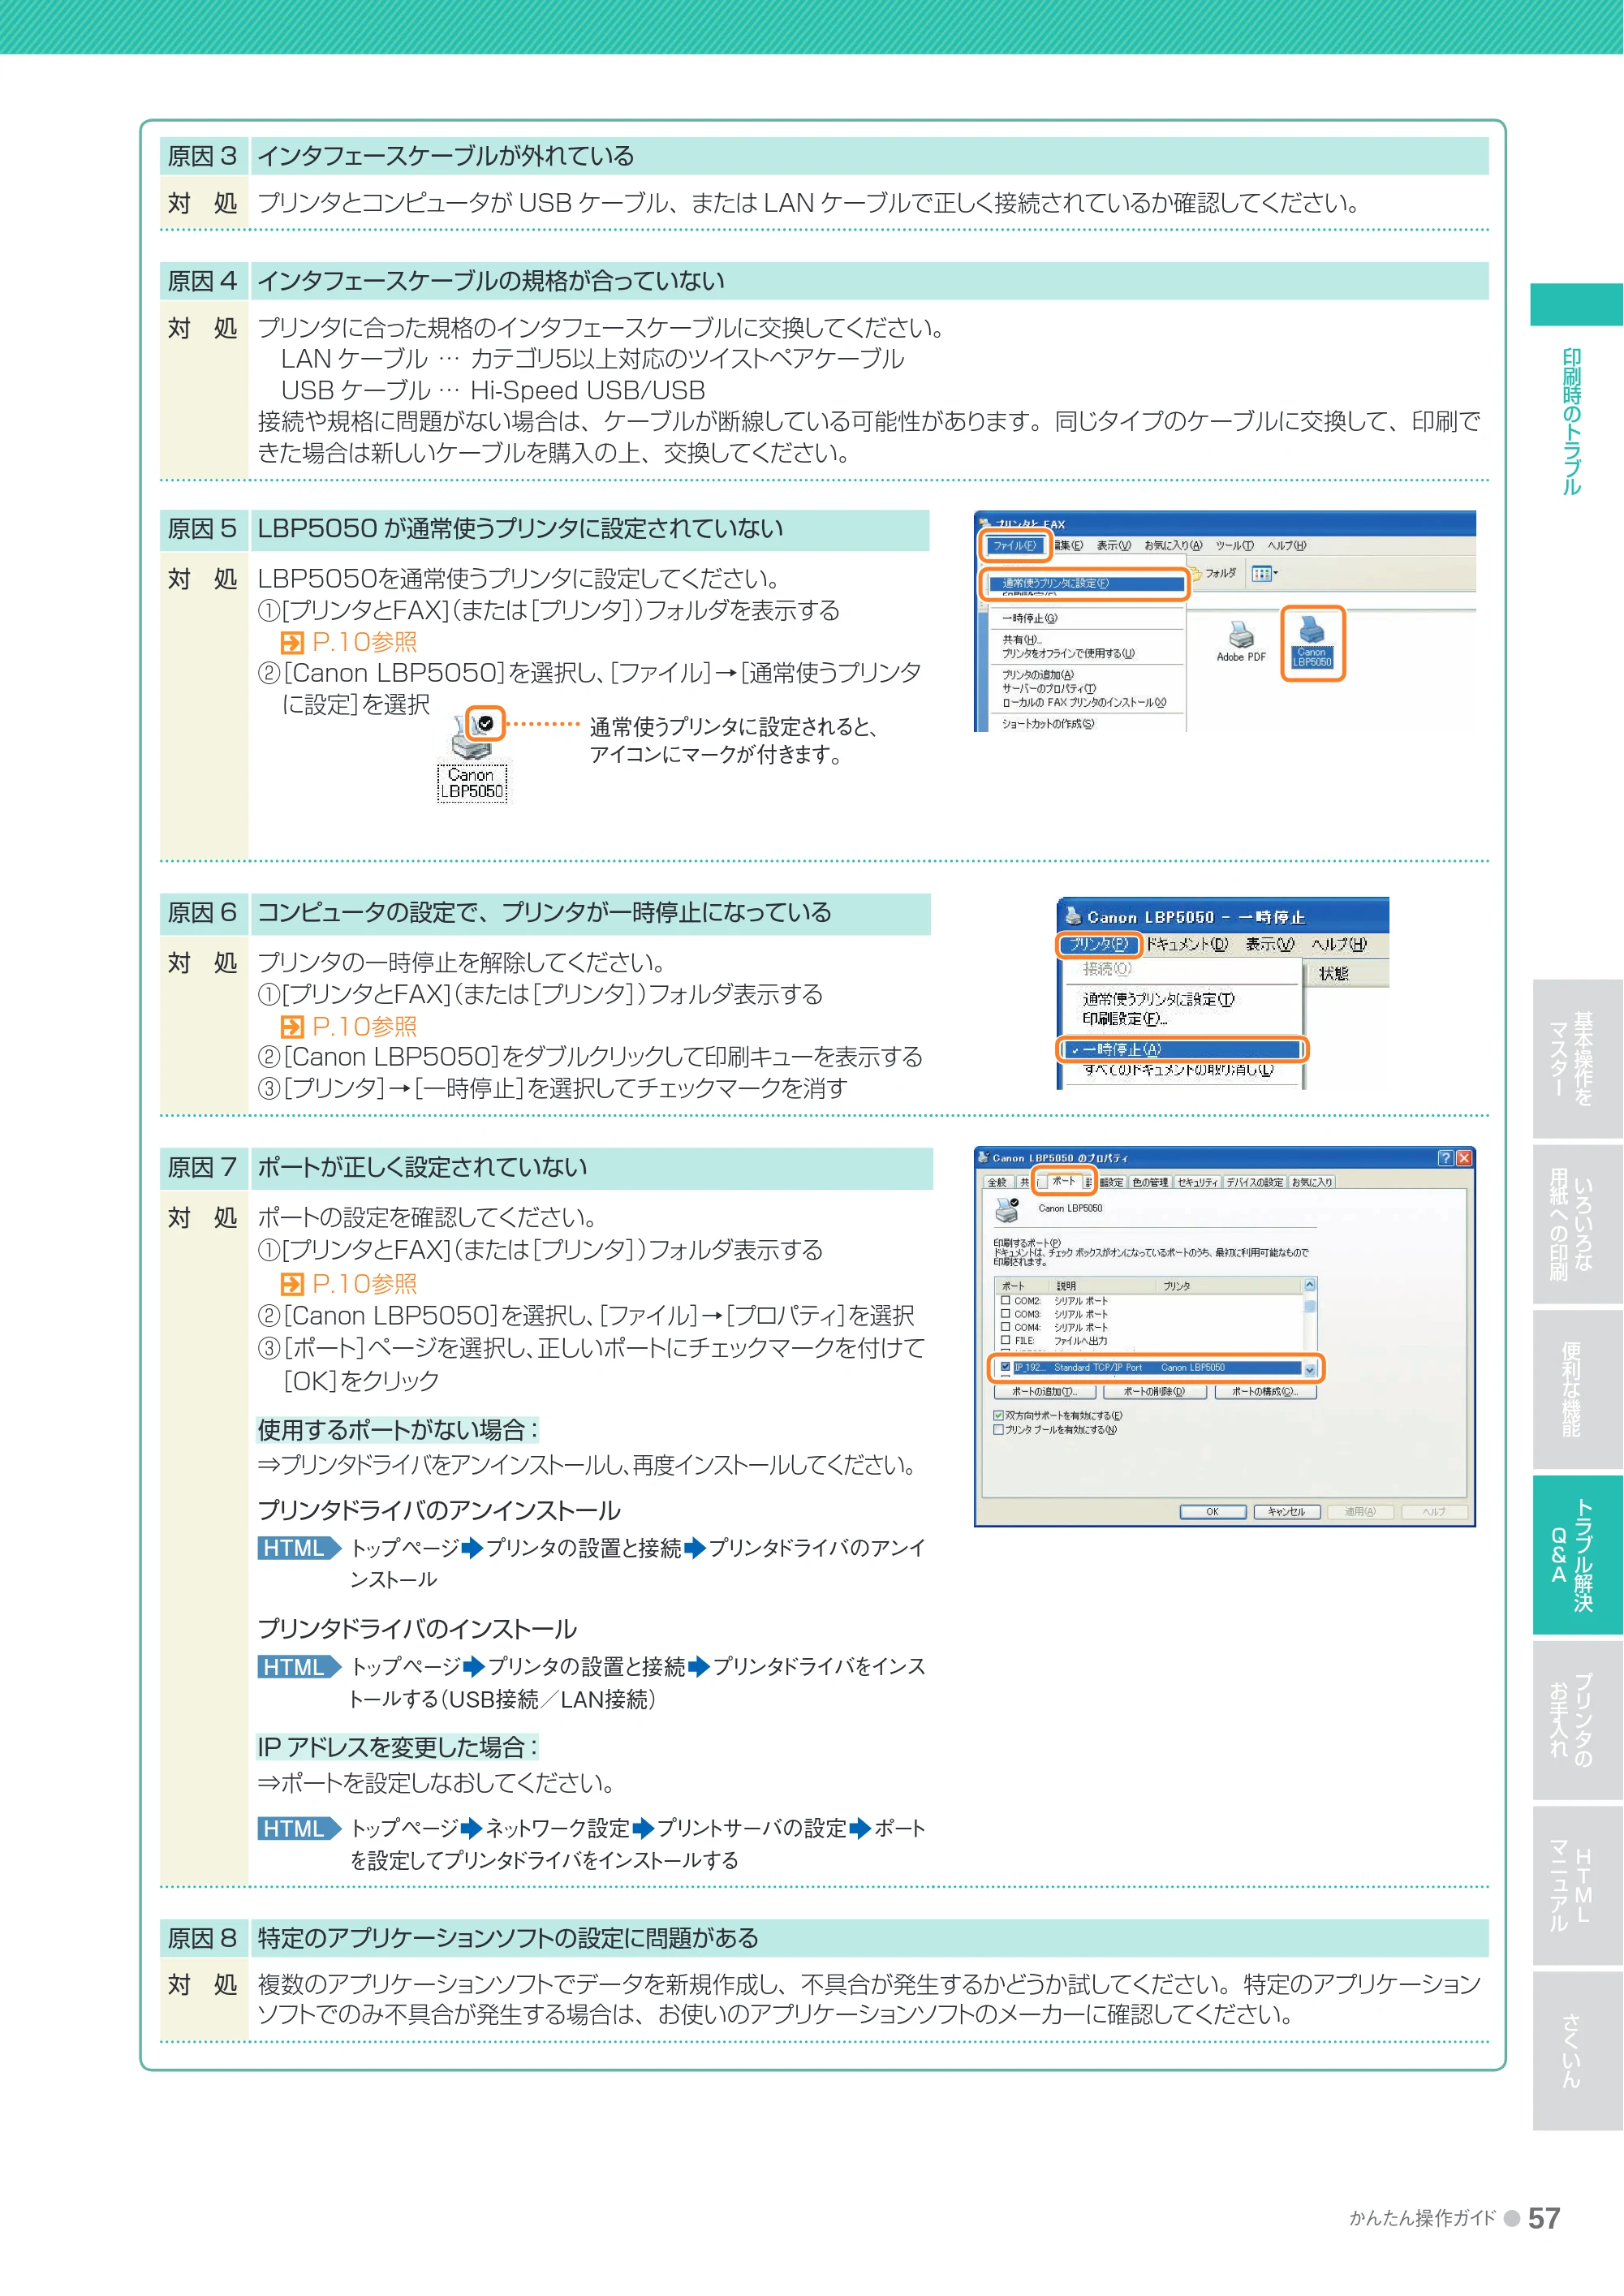Follow the P.10参照 link under 原因5
This screenshot has width=1624, height=2296.
tap(350, 642)
